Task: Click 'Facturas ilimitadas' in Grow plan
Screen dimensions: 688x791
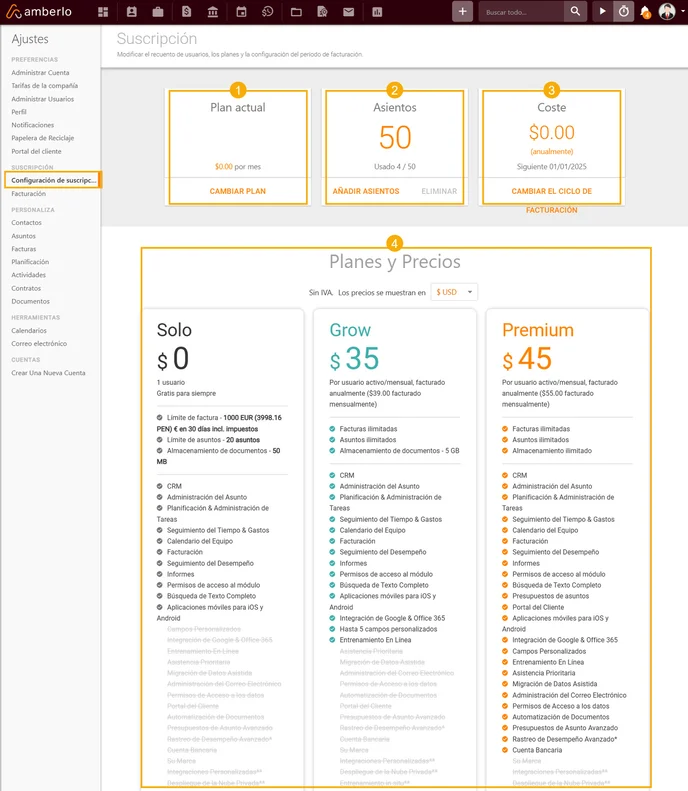Action: pos(368,429)
